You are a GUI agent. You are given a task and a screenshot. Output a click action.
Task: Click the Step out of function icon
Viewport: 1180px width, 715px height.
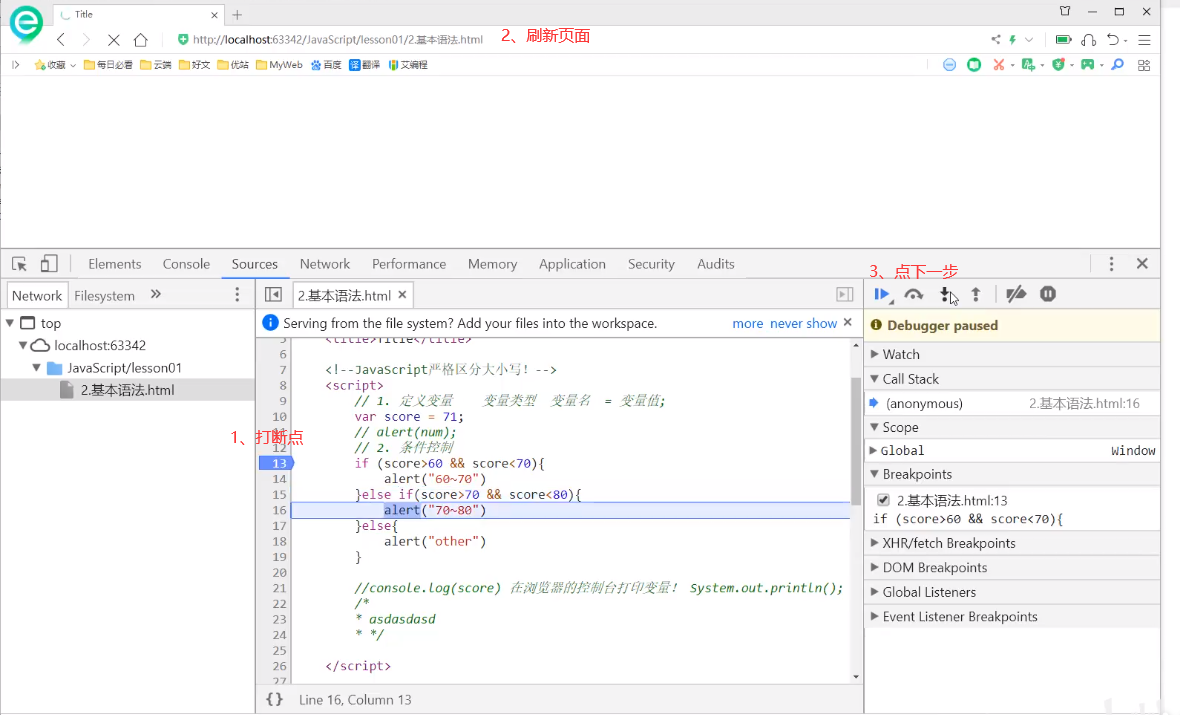tap(976, 294)
